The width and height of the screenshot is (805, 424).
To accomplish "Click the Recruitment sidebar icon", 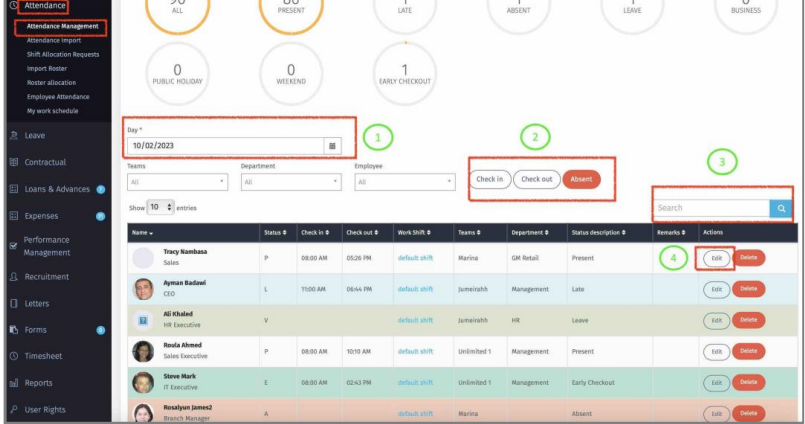I will (x=14, y=277).
